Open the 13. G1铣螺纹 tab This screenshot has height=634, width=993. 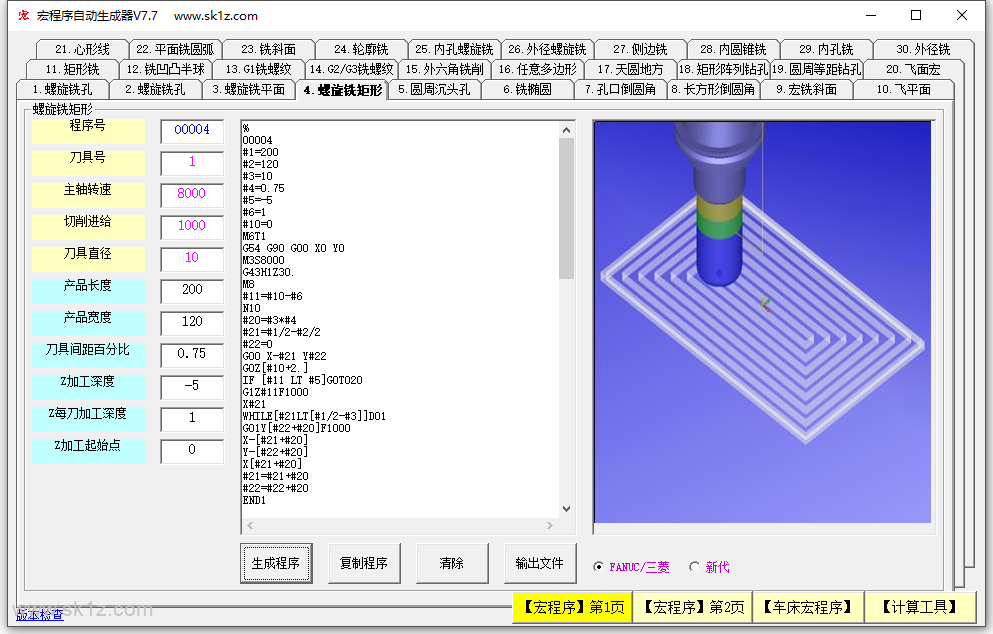click(258, 69)
